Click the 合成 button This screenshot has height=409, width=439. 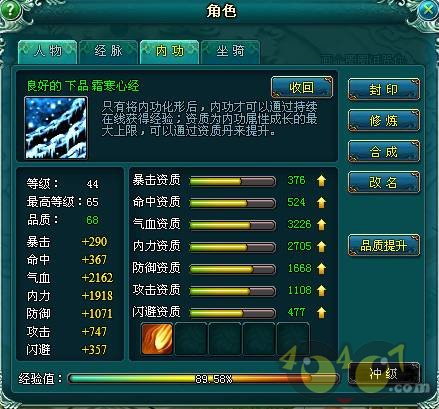pos(384,152)
